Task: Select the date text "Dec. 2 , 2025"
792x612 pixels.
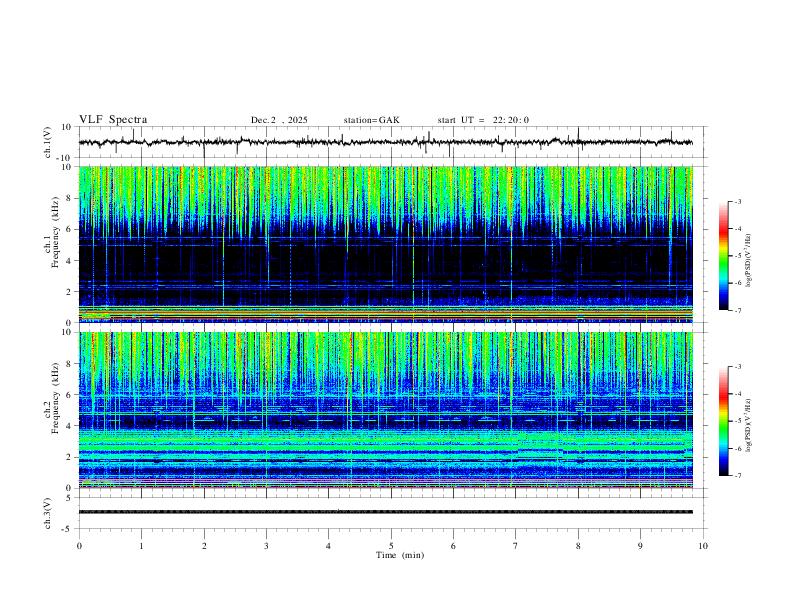Action: [x=279, y=120]
